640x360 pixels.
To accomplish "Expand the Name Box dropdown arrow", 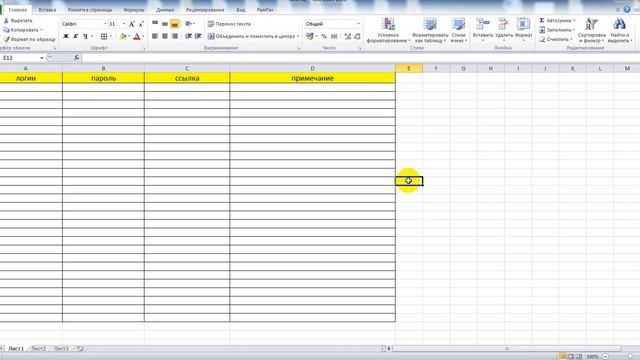I will coord(42,58).
